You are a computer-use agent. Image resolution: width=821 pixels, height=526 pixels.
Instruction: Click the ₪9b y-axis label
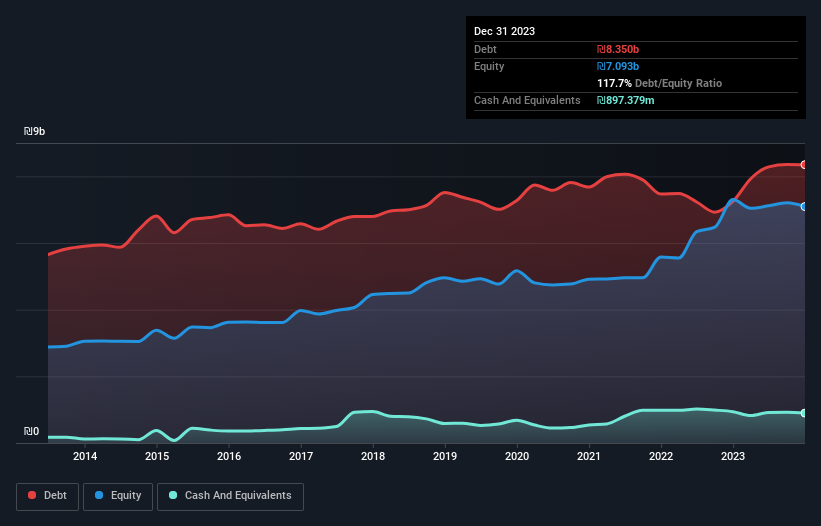35,131
